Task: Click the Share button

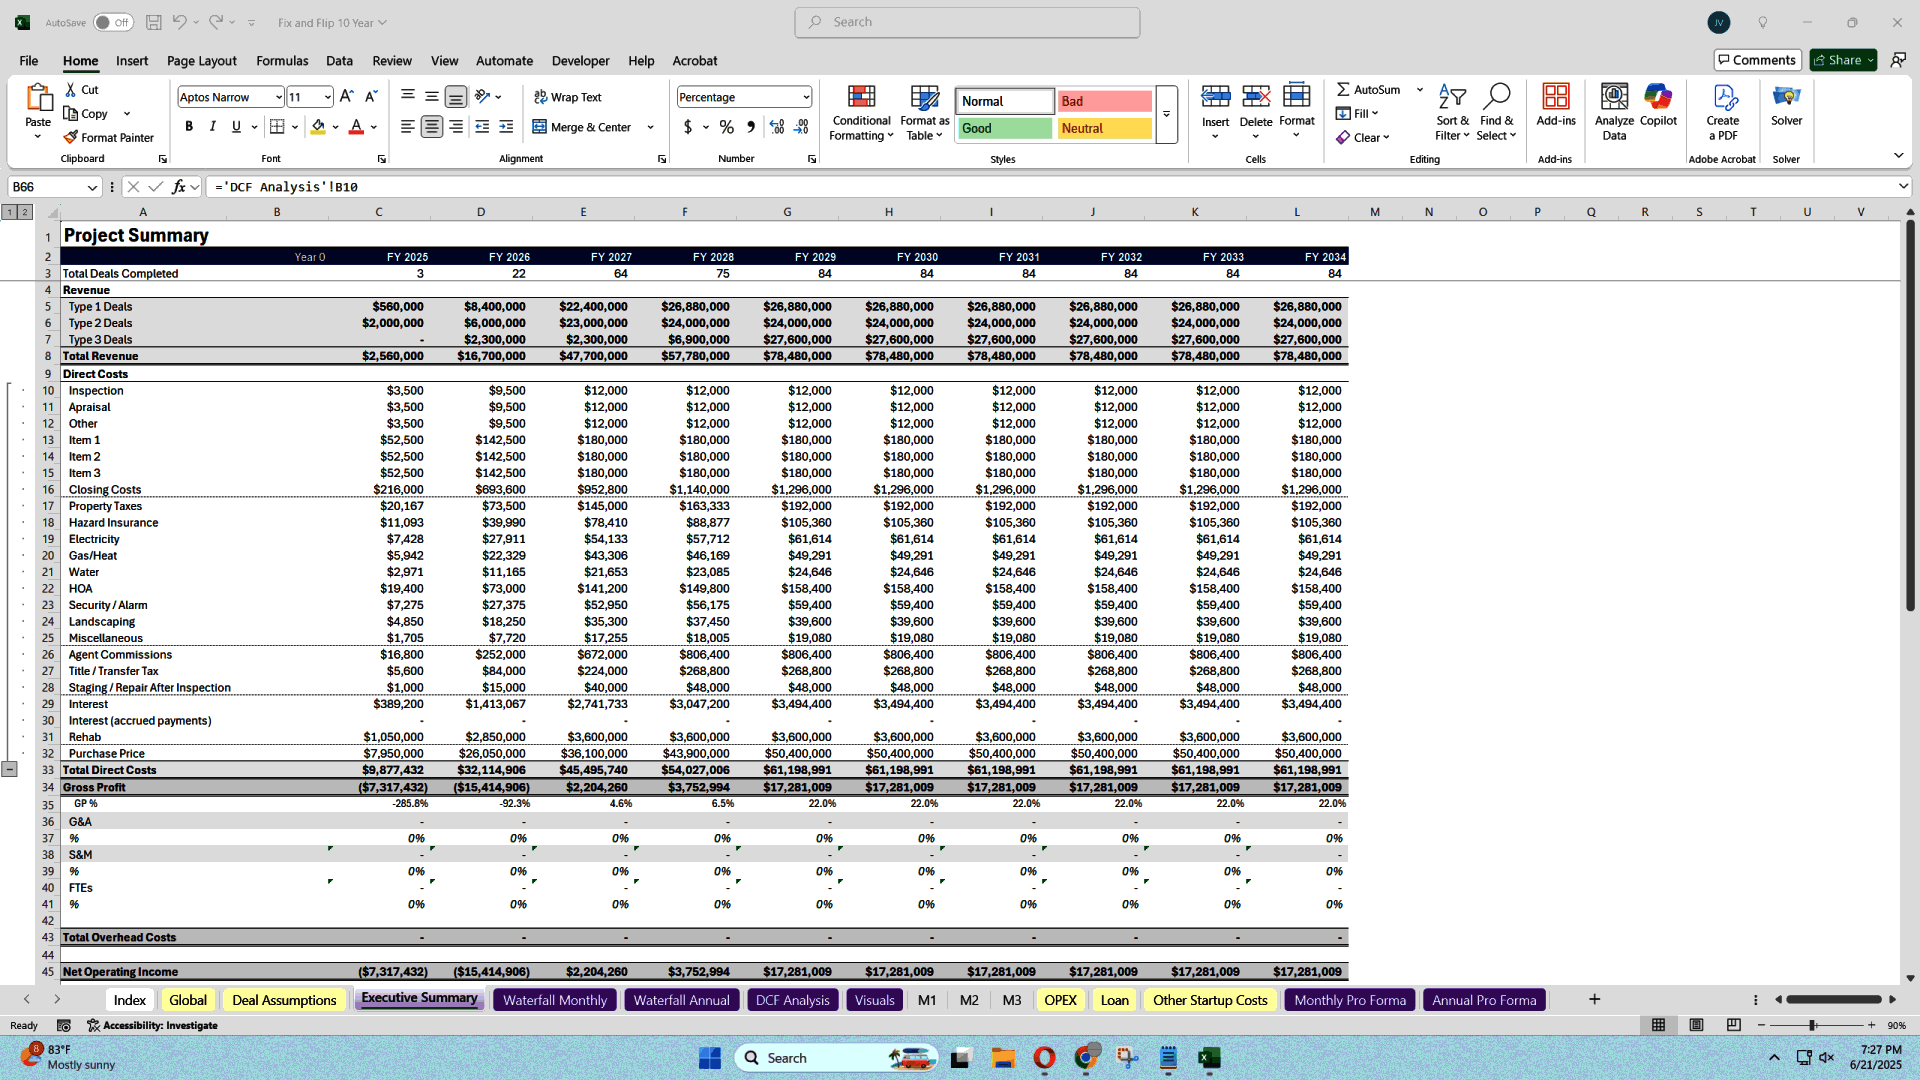Action: (x=1843, y=60)
